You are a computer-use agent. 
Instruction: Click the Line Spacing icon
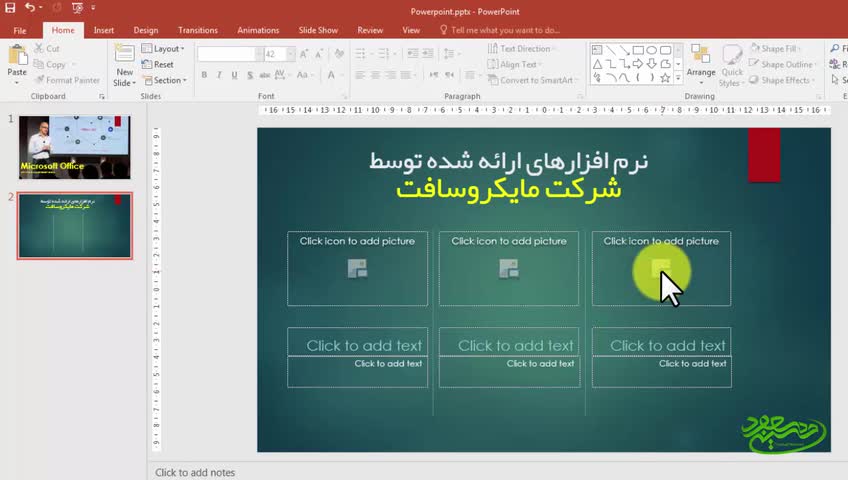449,54
